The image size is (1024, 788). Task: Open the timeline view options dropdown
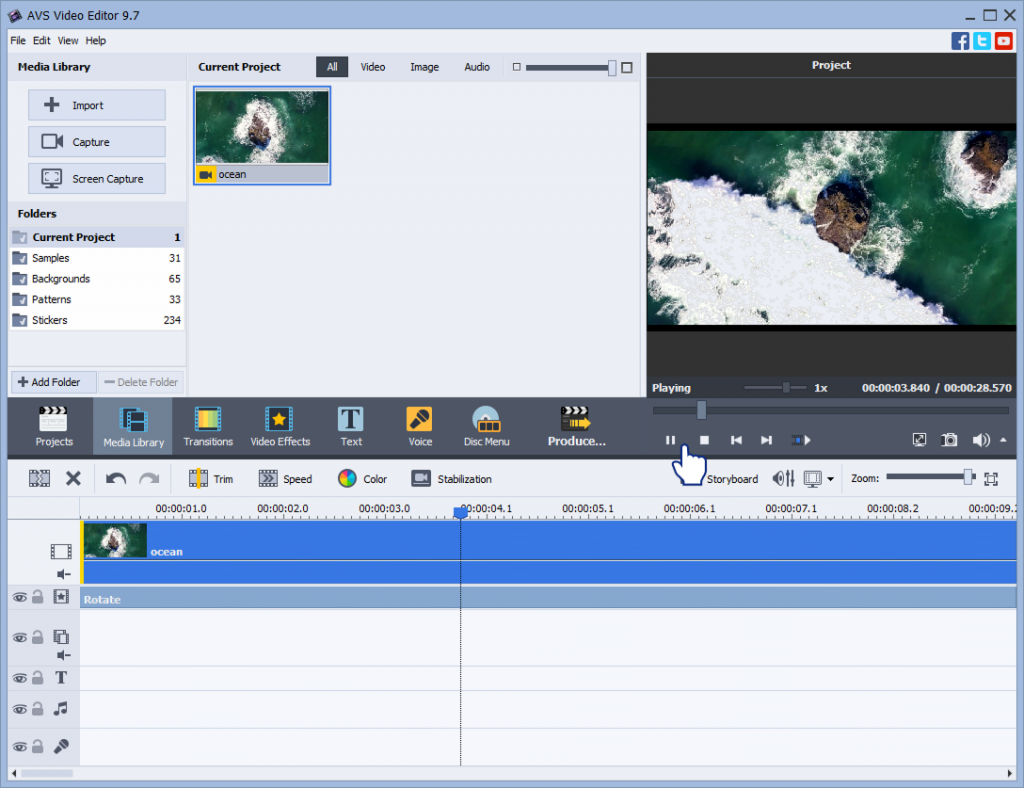(x=830, y=480)
